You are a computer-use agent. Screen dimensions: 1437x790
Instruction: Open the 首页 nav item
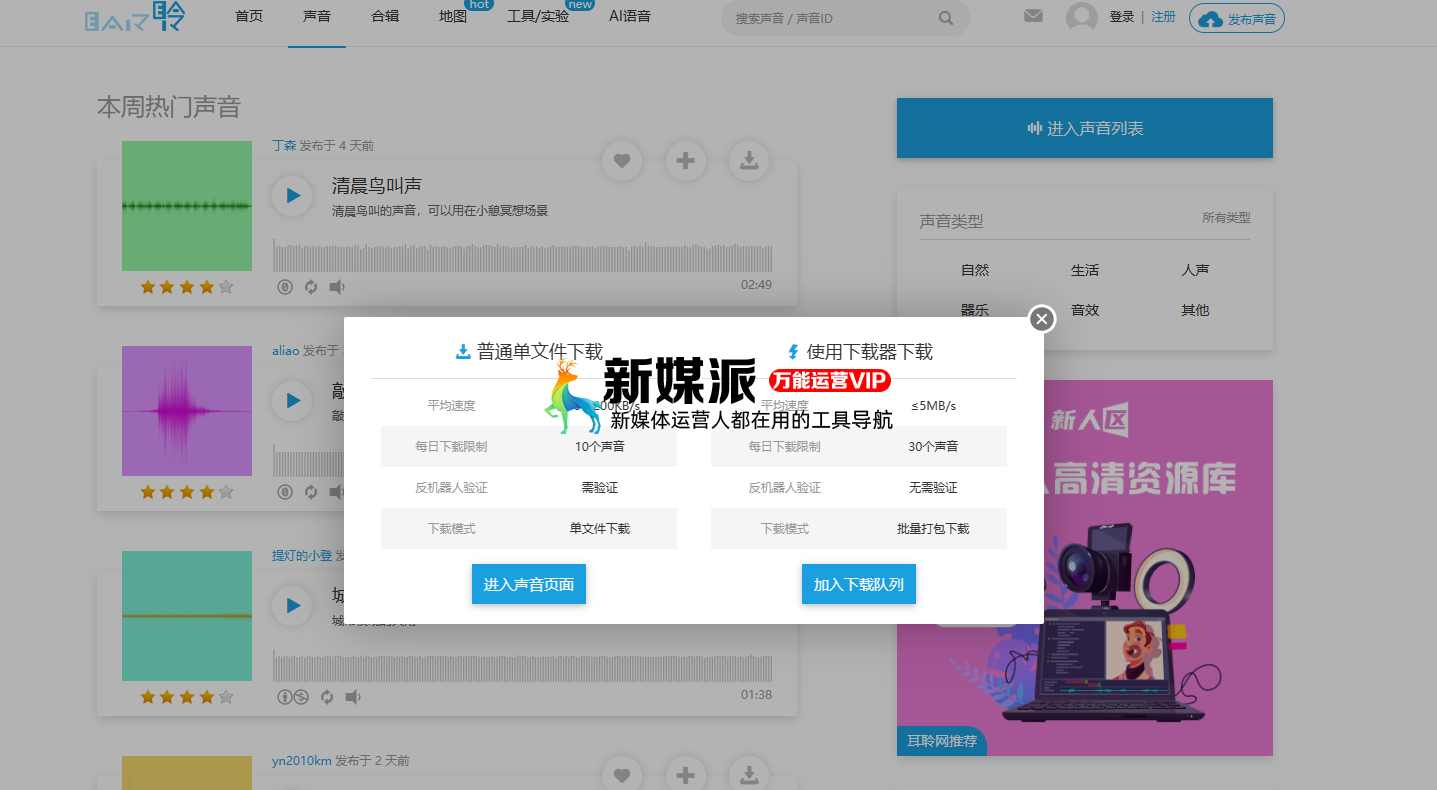(249, 17)
